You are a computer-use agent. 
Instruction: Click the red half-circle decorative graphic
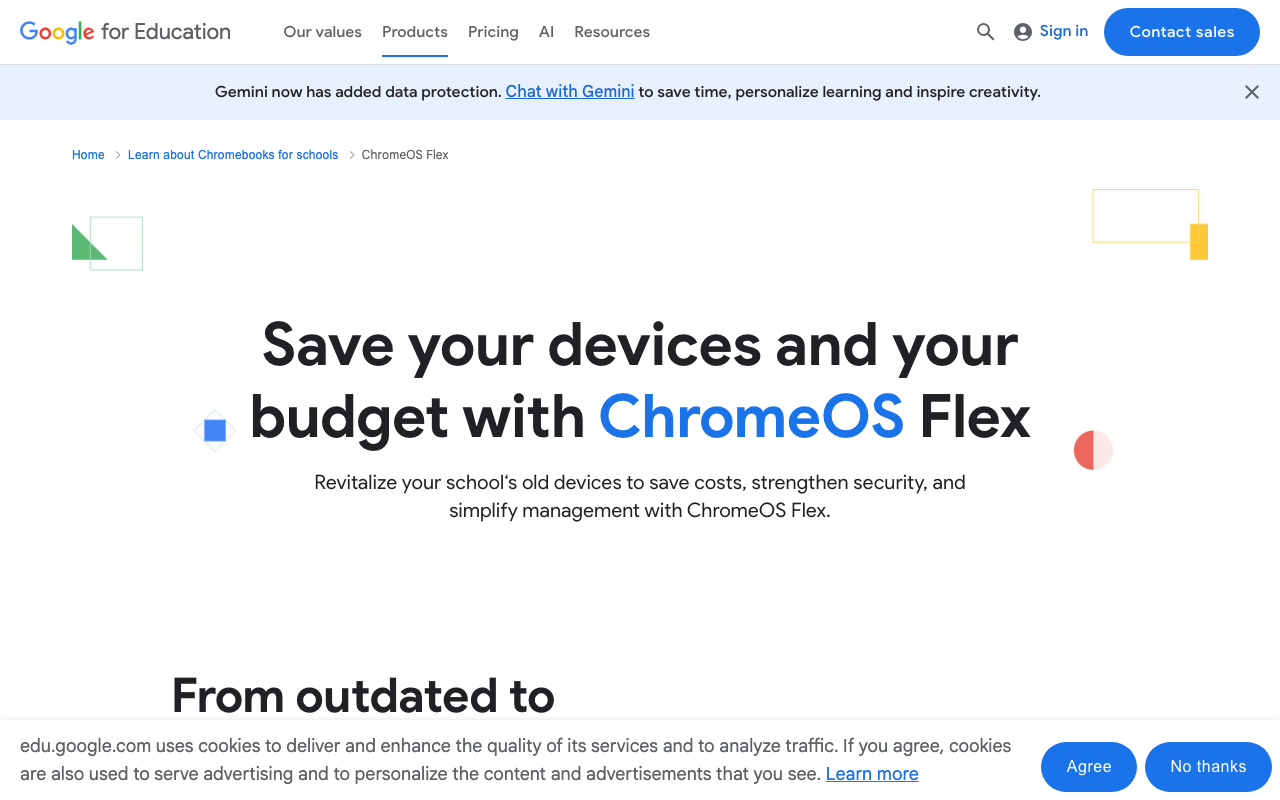point(1093,450)
